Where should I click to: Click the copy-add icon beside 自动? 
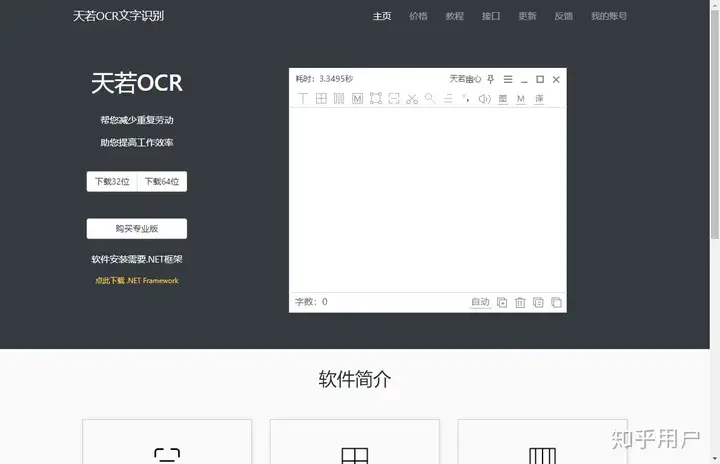(x=502, y=302)
